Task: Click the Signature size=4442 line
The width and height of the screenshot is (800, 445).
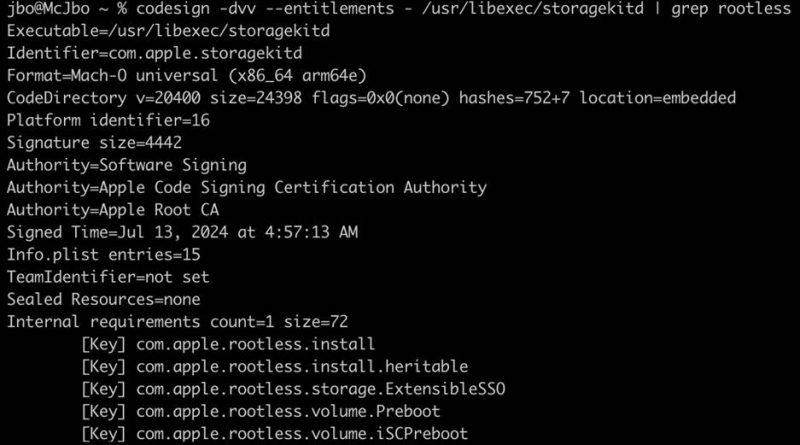Action: tap(94, 142)
